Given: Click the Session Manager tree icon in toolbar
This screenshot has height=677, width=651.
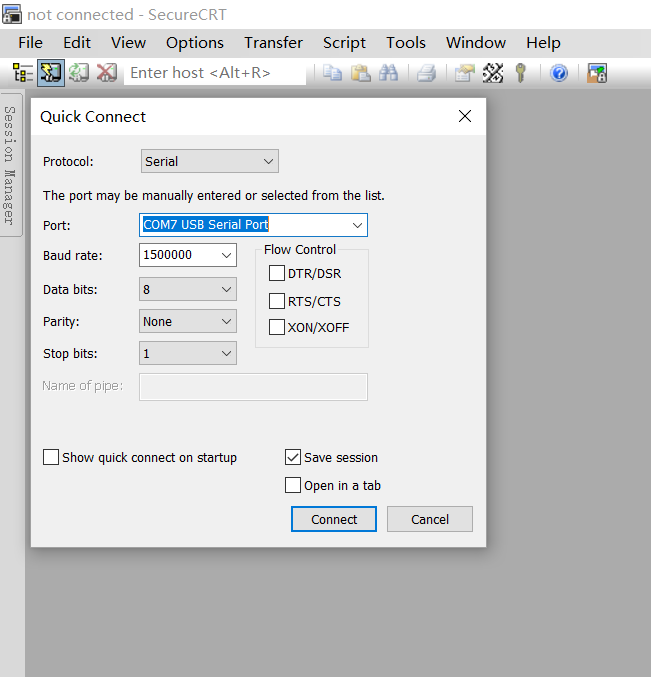Looking at the screenshot, I should click(x=23, y=73).
